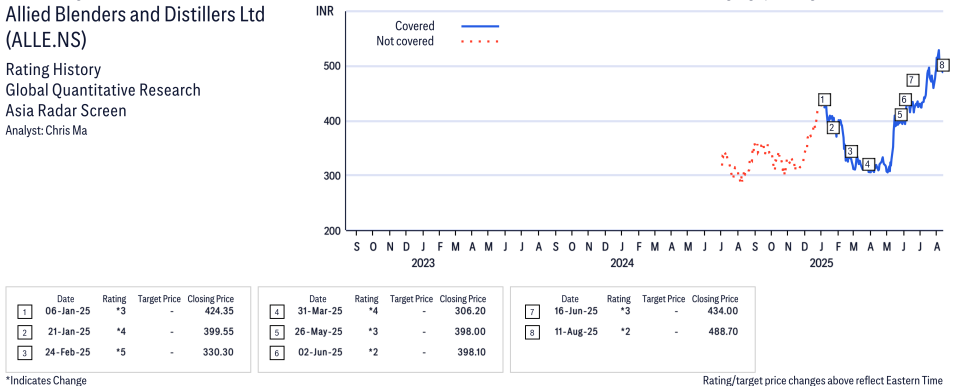Click chart marker box numbered 2
The height and width of the screenshot is (386, 954).
(x=834, y=127)
